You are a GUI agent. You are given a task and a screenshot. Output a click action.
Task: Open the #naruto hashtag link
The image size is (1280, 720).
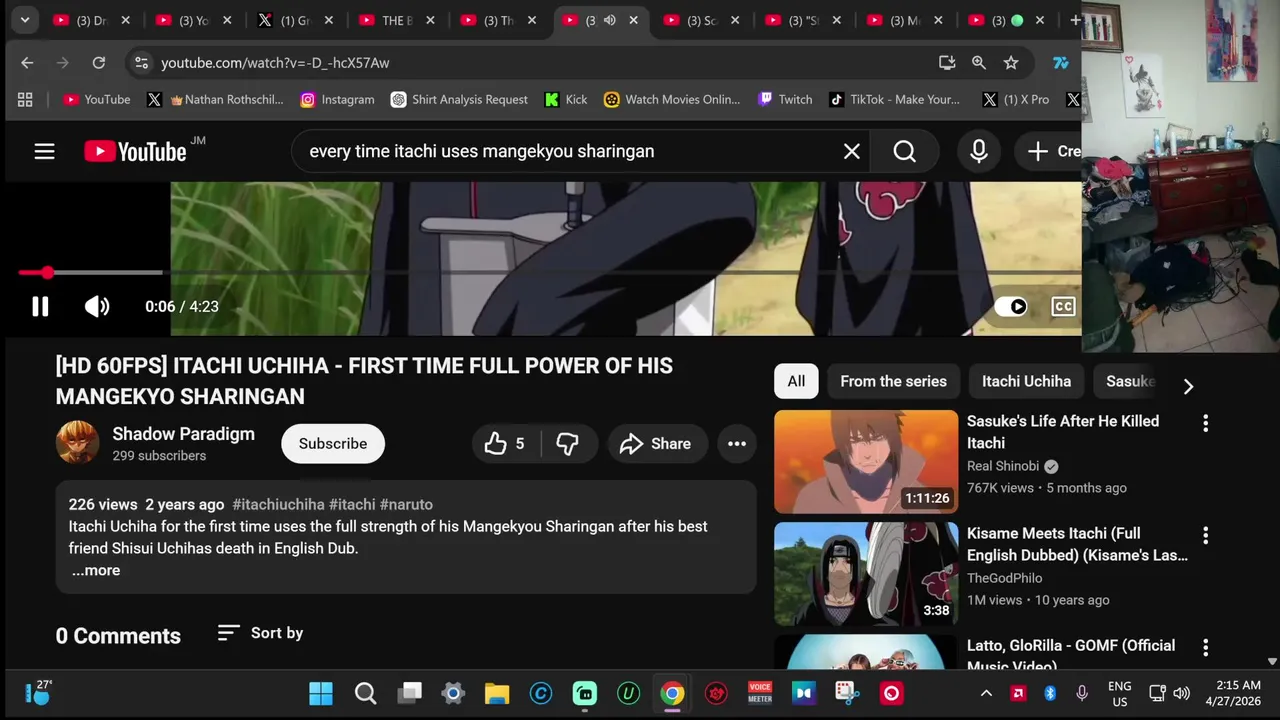pos(406,505)
